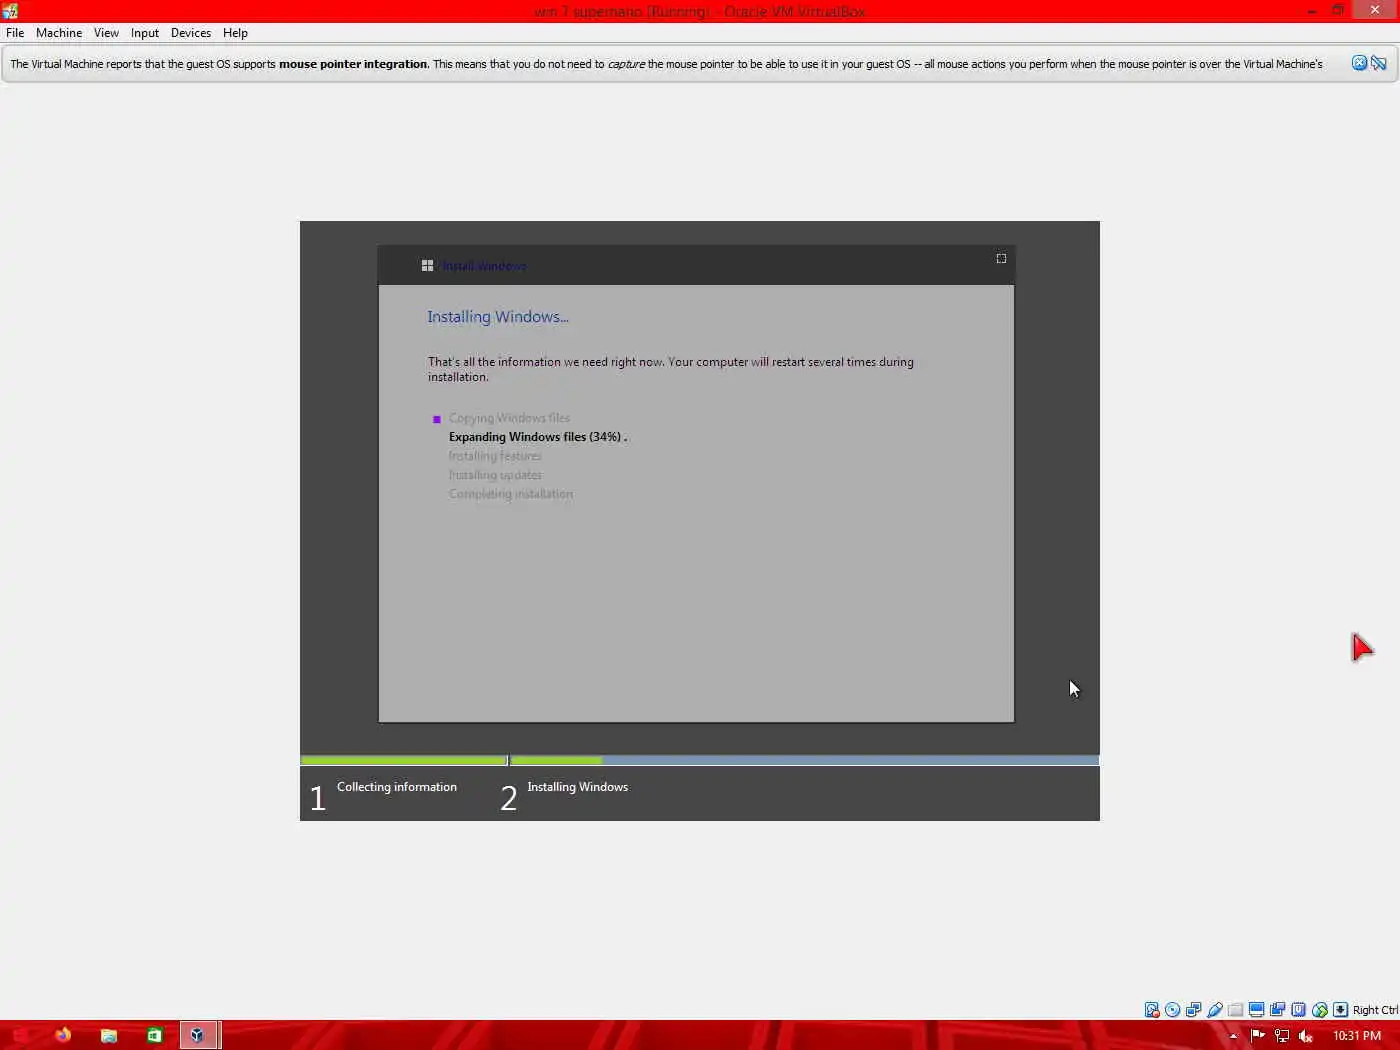Image resolution: width=1400 pixels, height=1050 pixels.
Task: Click the USB devices status icon
Action: pyautogui.click(x=1215, y=1010)
